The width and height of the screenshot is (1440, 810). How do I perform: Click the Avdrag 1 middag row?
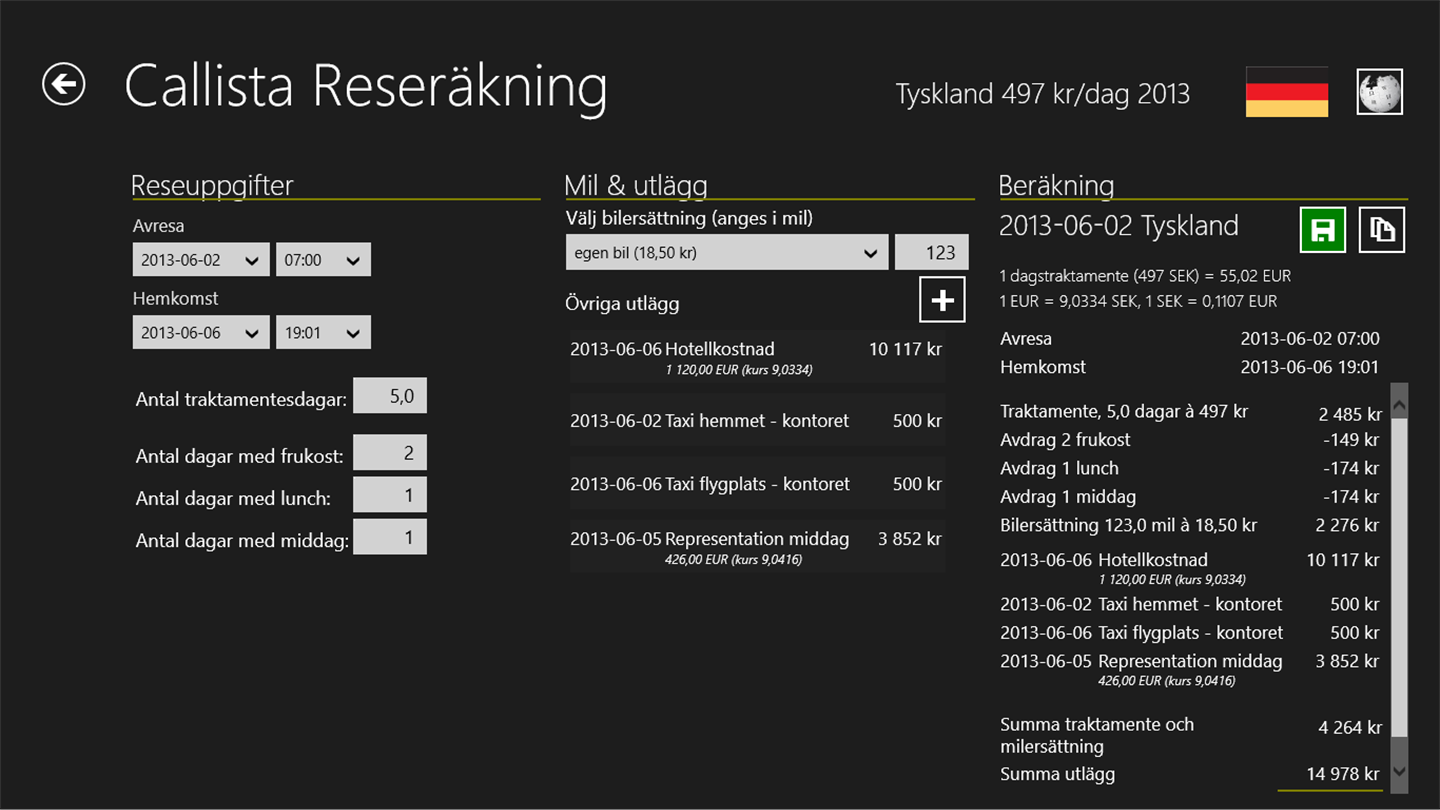[1190, 497]
